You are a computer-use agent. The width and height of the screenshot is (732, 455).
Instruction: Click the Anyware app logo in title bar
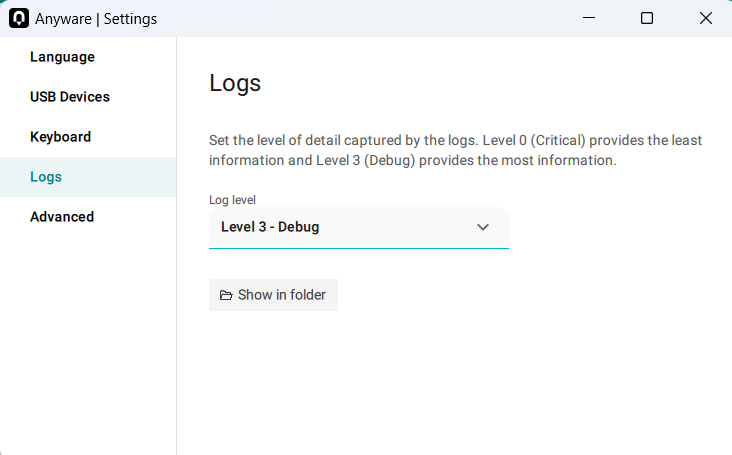(19, 18)
